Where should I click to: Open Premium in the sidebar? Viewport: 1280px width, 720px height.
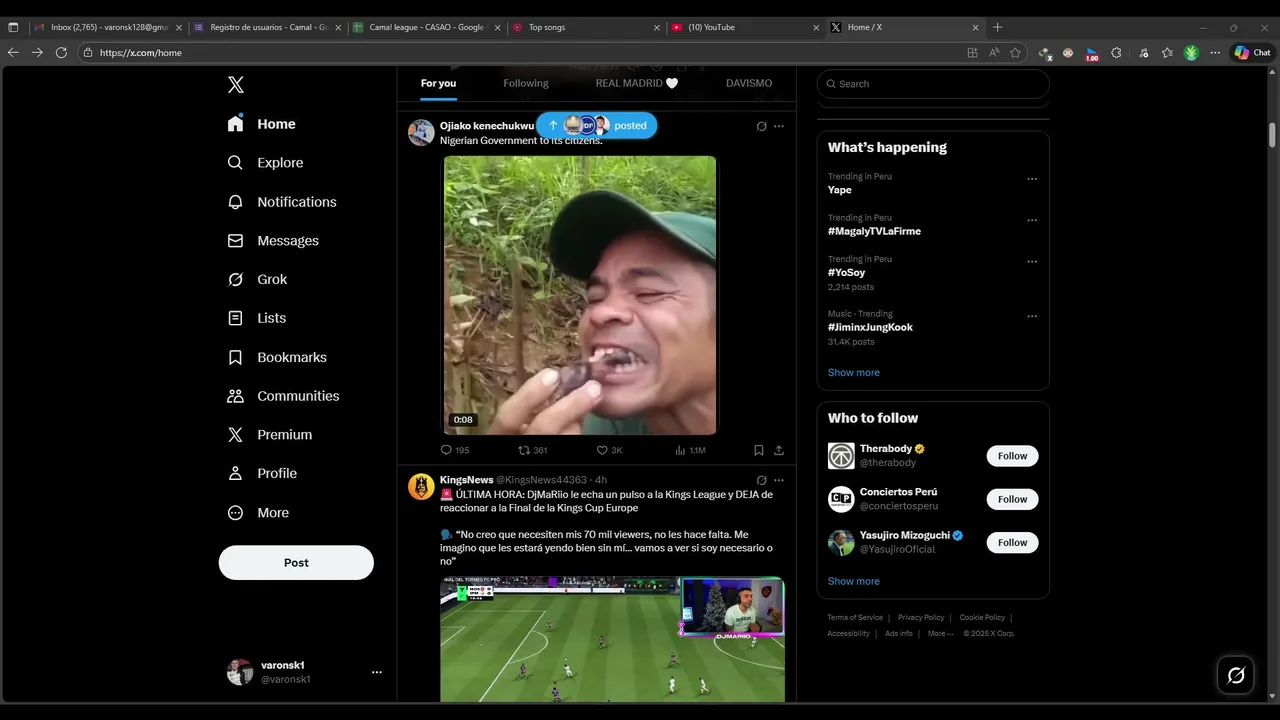pos(270,435)
